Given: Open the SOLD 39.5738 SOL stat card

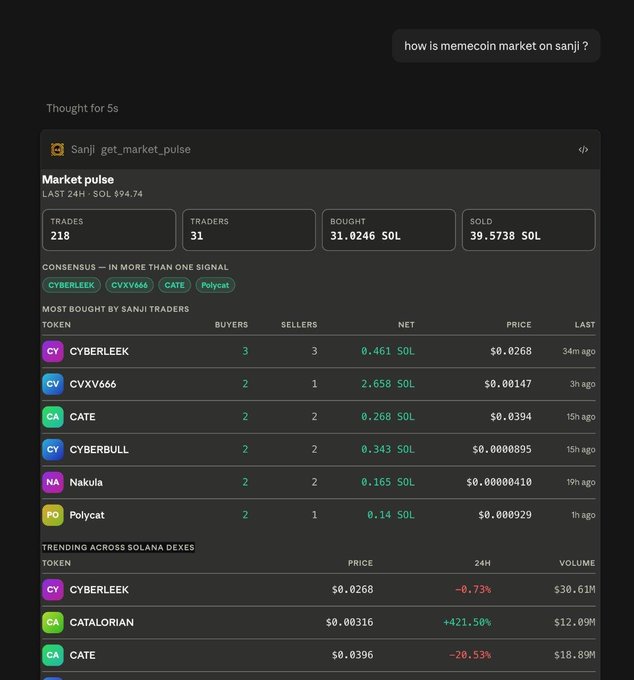Looking at the screenshot, I should point(529,230).
